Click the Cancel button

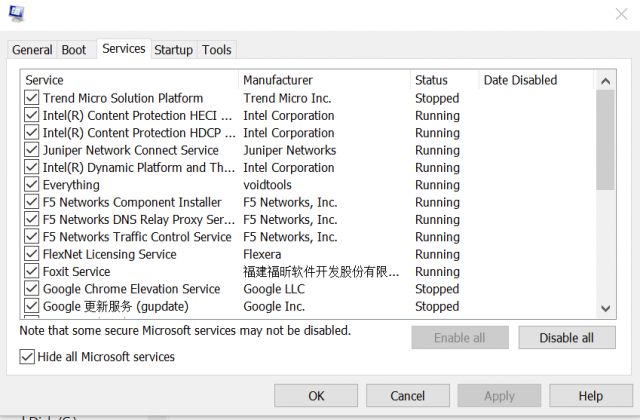[407, 396]
